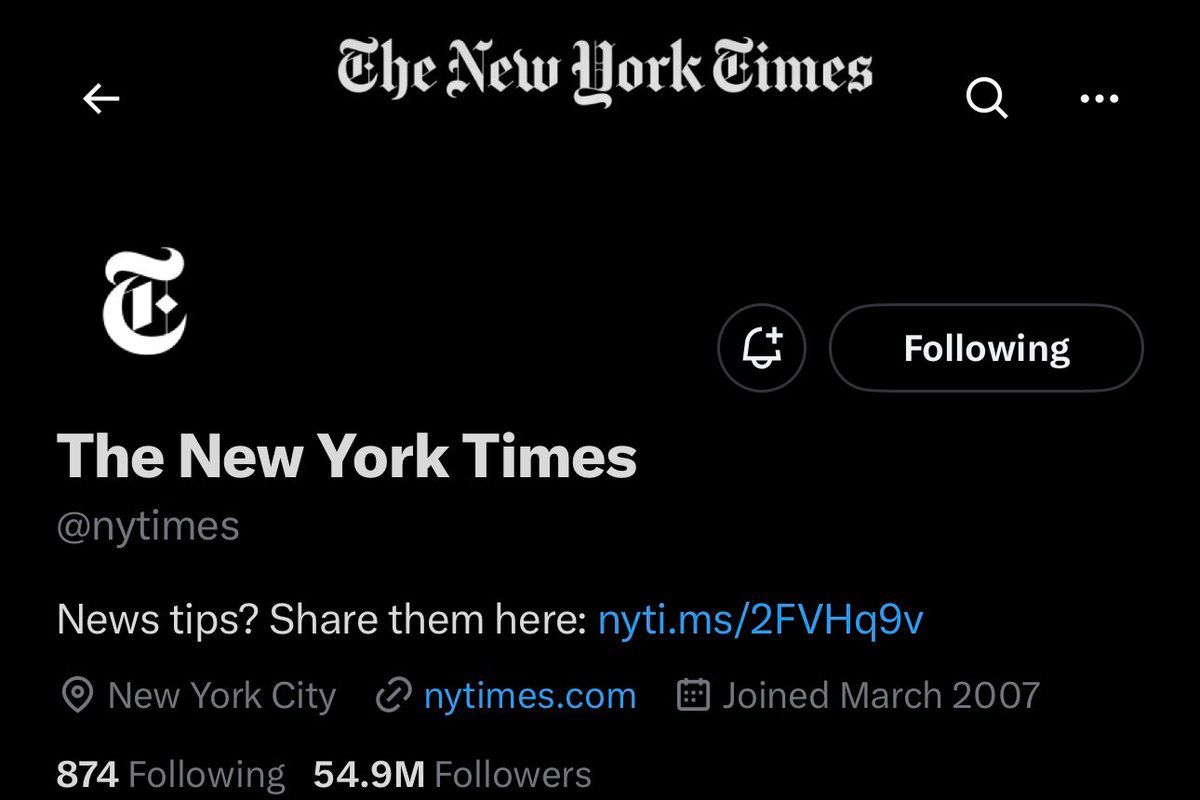Toggle the Following button

[x=986, y=348]
